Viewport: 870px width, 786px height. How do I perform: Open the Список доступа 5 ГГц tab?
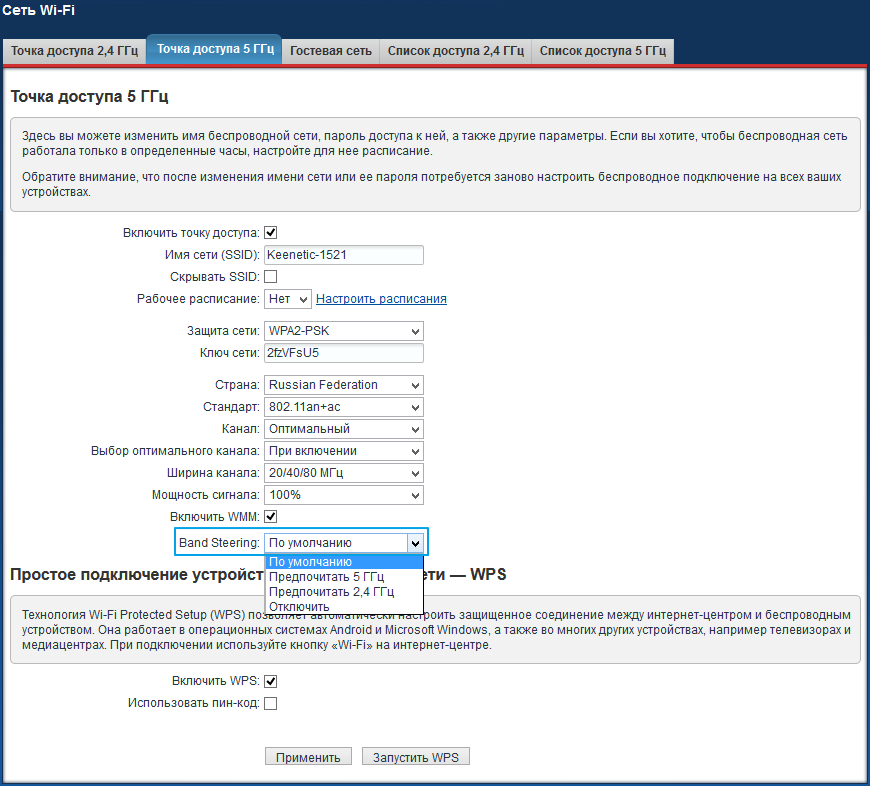pyautogui.click(x=603, y=50)
